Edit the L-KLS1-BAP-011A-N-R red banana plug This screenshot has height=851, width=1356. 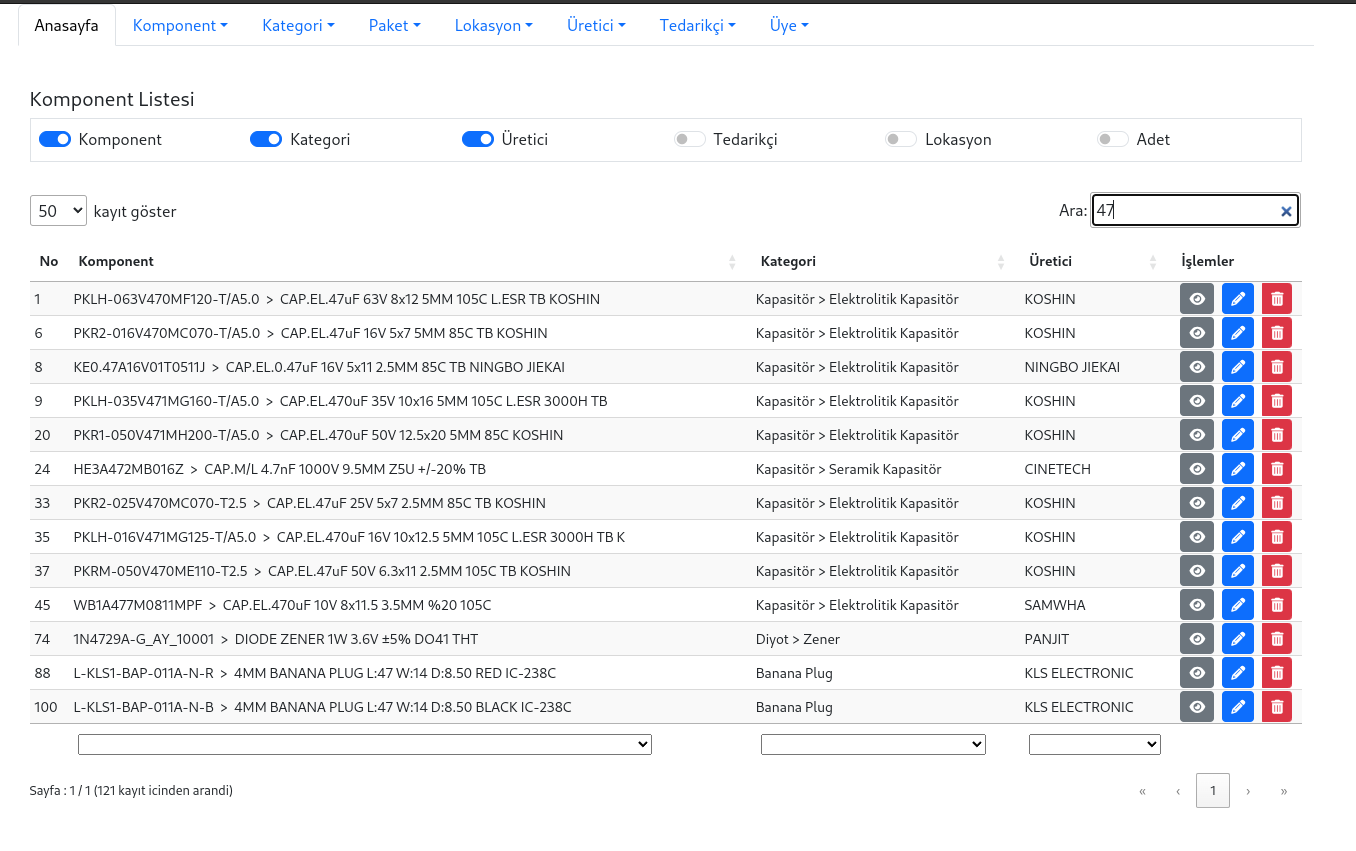click(1238, 673)
